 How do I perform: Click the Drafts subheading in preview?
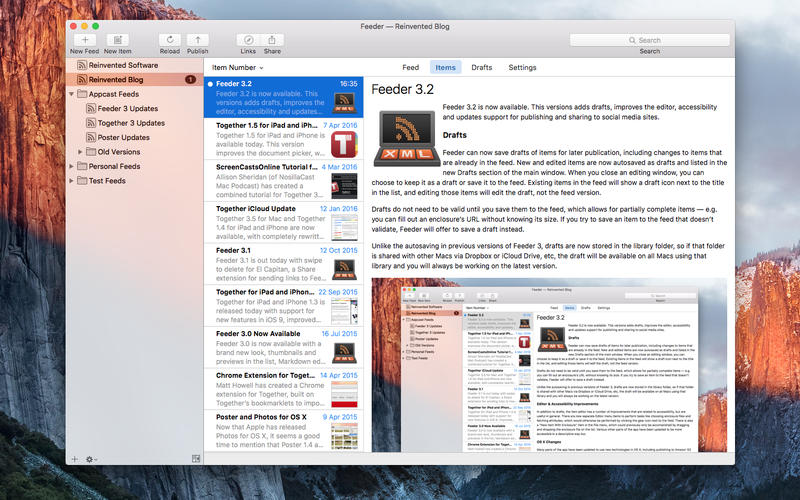coord(455,135)
